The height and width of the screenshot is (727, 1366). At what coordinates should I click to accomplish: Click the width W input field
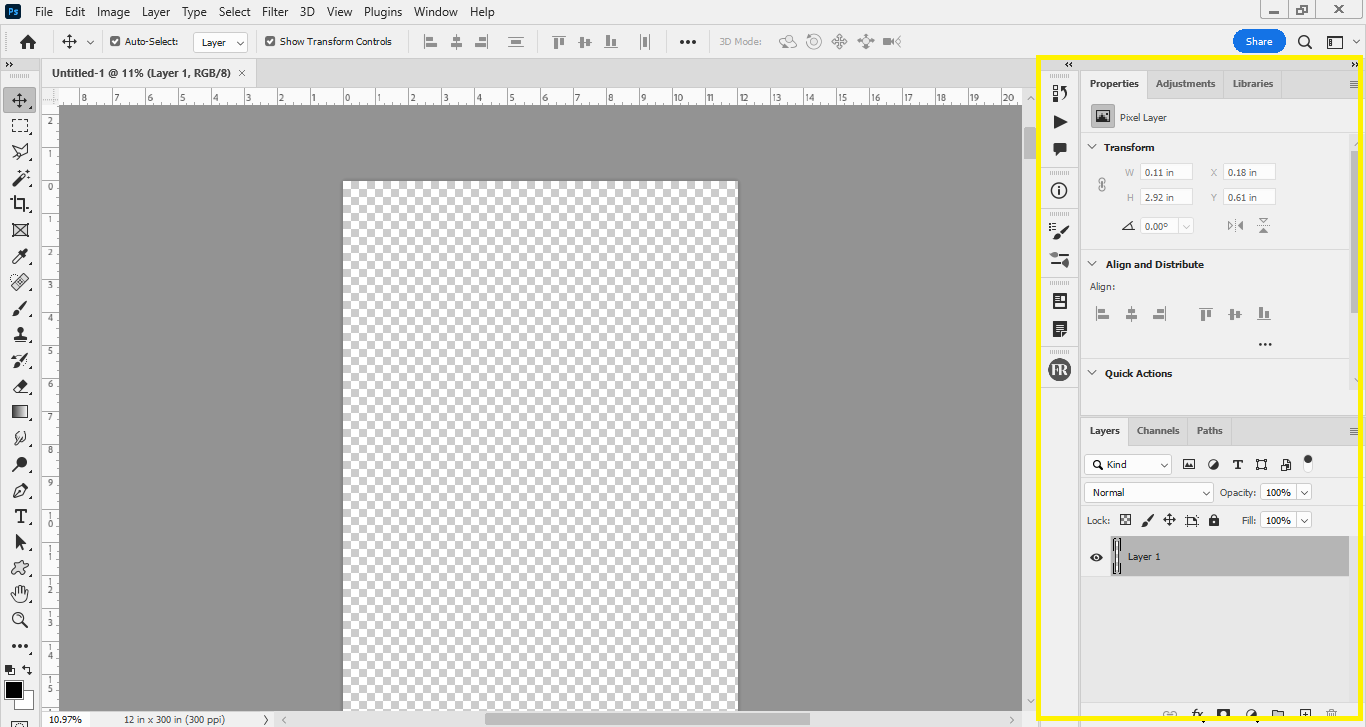[x=1166, y=172]
